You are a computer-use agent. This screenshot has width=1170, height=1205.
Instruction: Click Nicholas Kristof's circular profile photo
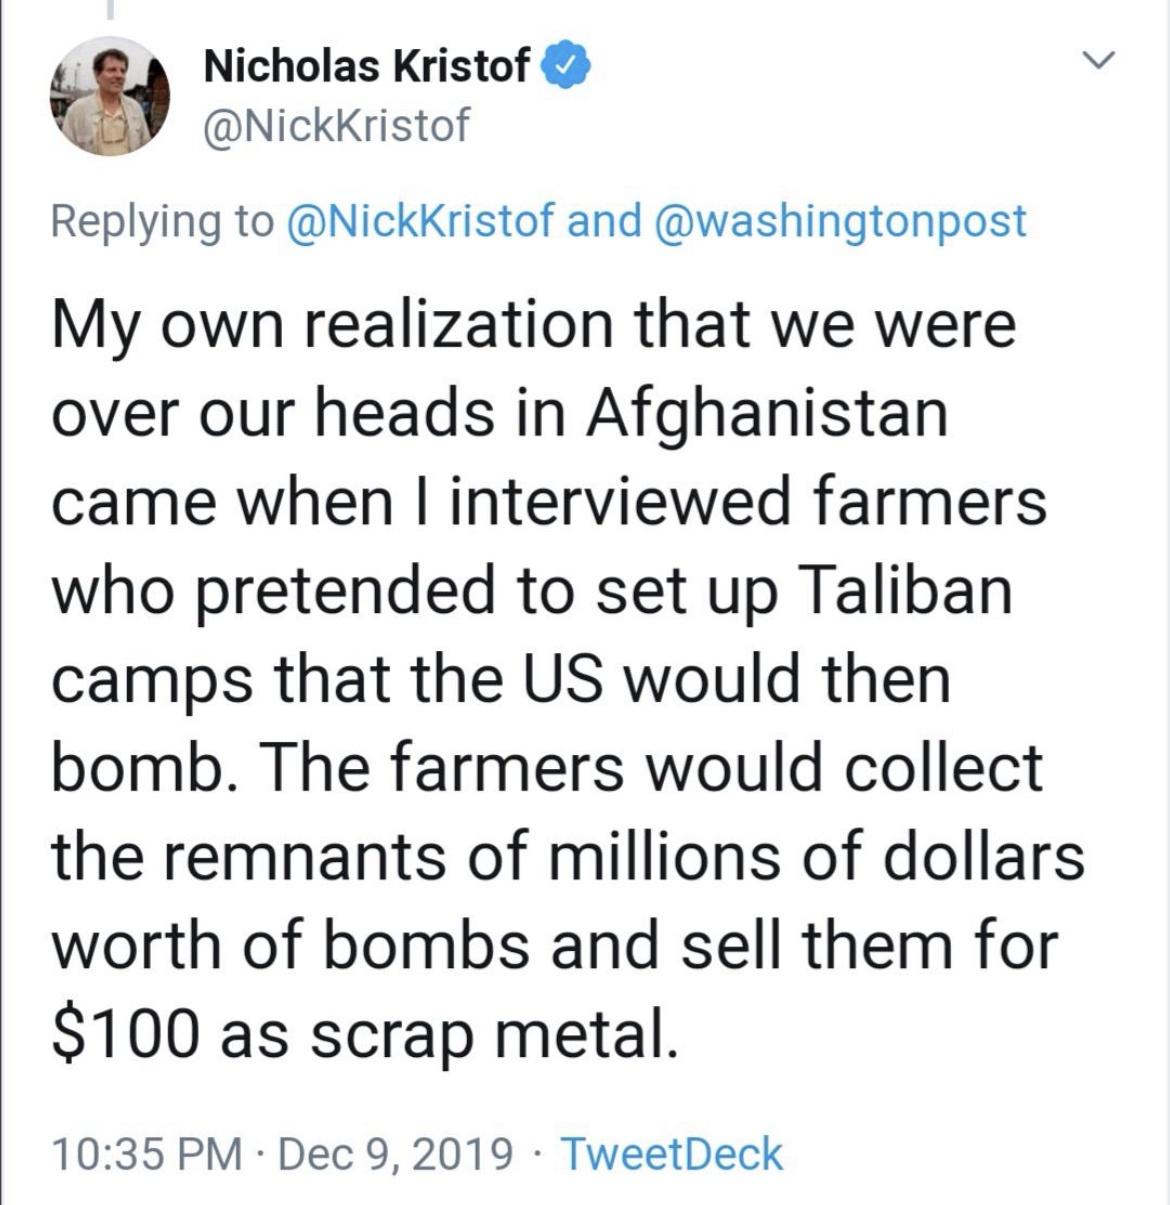(110, 97)
